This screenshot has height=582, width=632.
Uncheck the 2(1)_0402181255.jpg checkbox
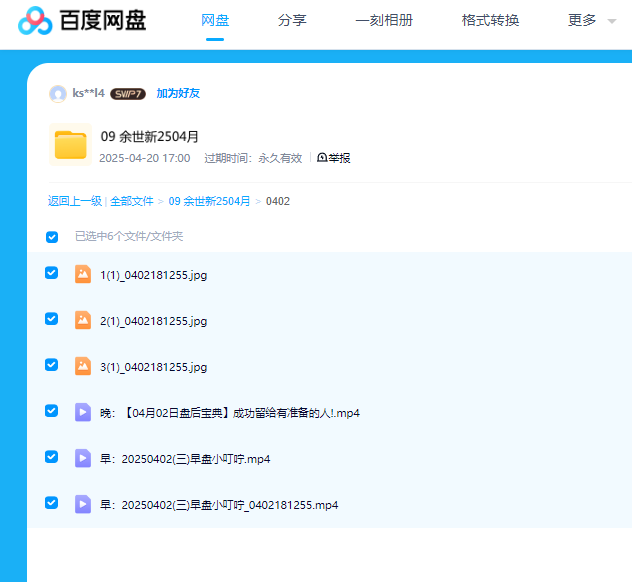(x=52, y=319)
